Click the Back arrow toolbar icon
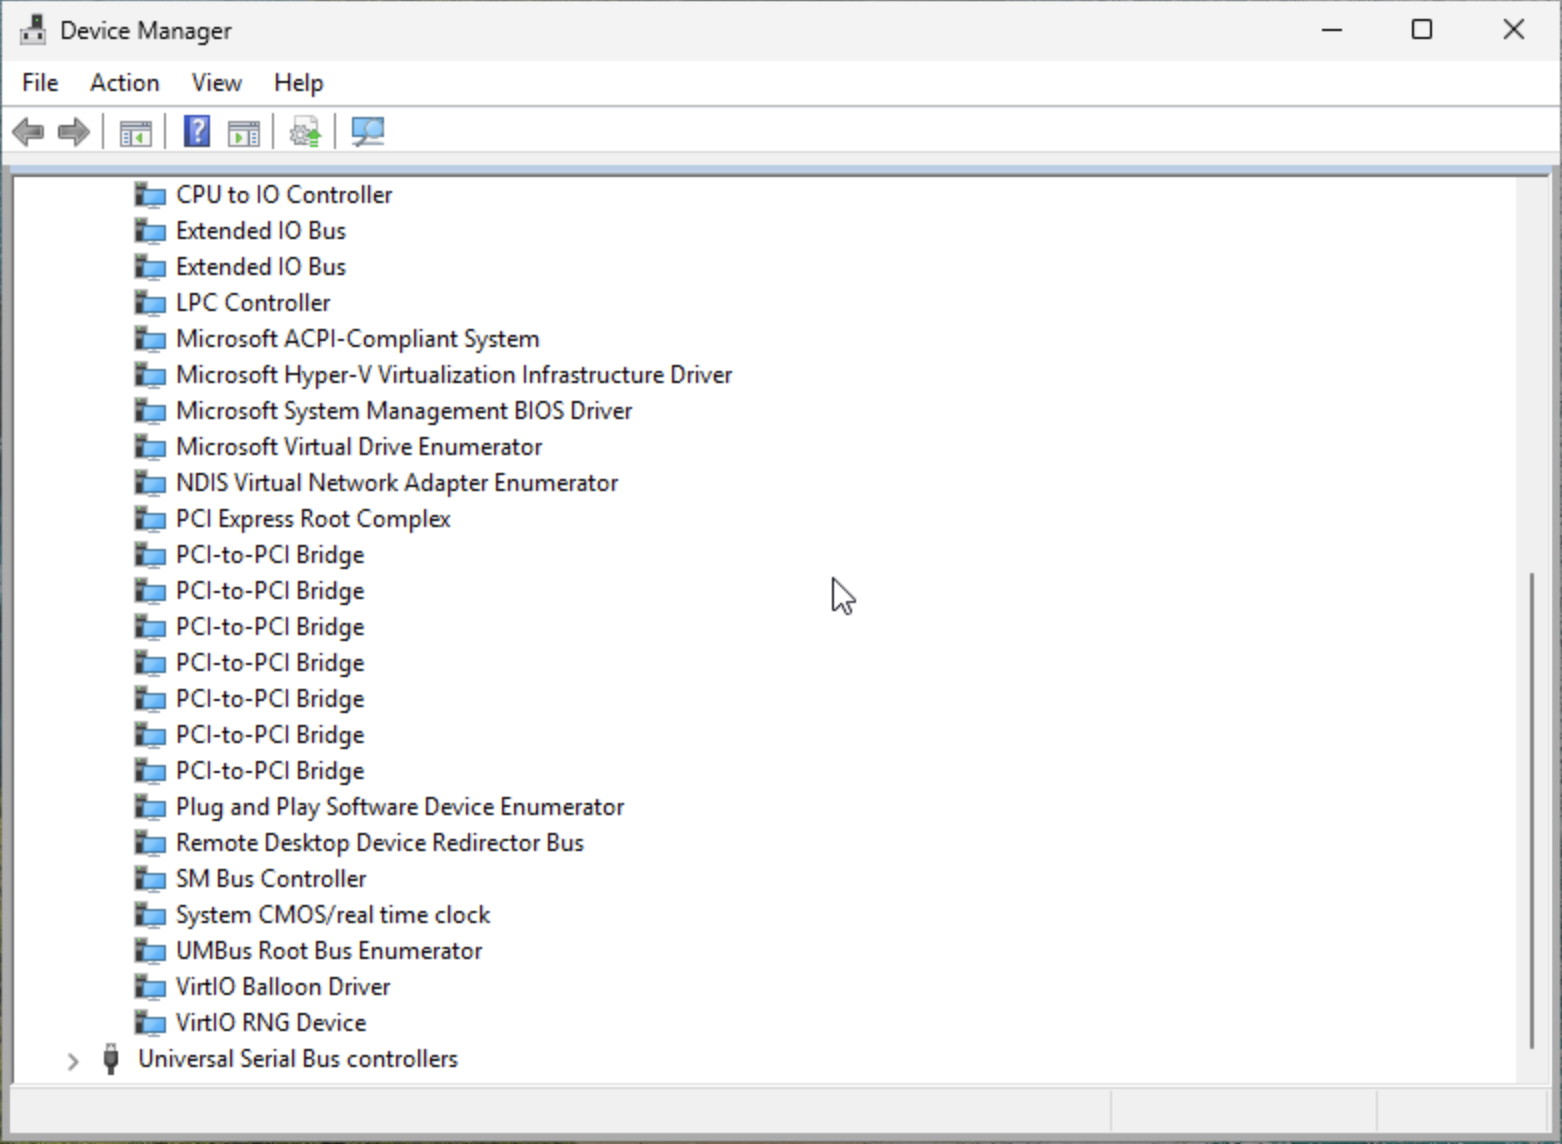This screenshot has height=1144, width=1562. tap(28, 132)
